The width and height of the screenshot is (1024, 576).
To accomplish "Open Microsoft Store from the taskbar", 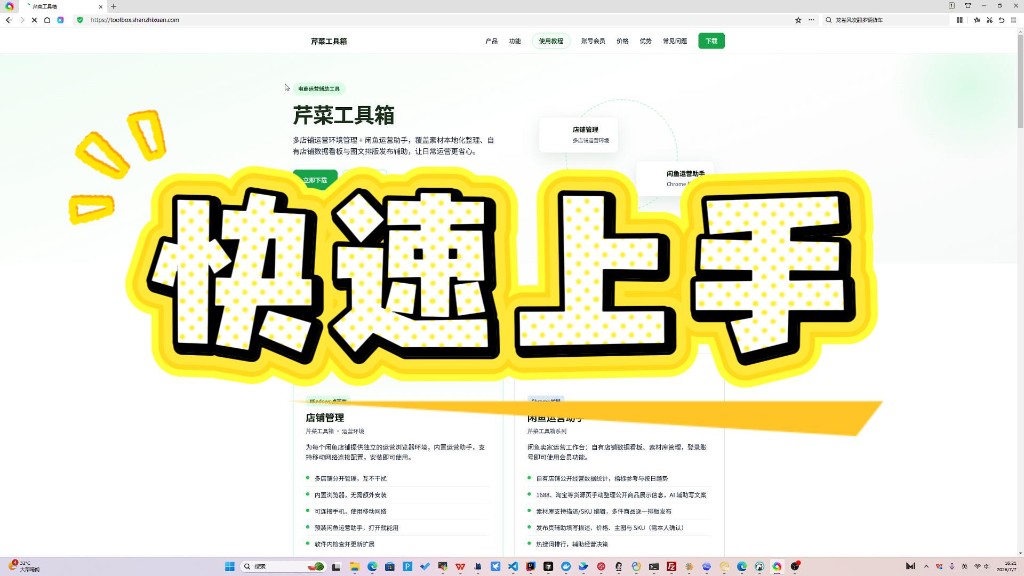I will 390,566.
